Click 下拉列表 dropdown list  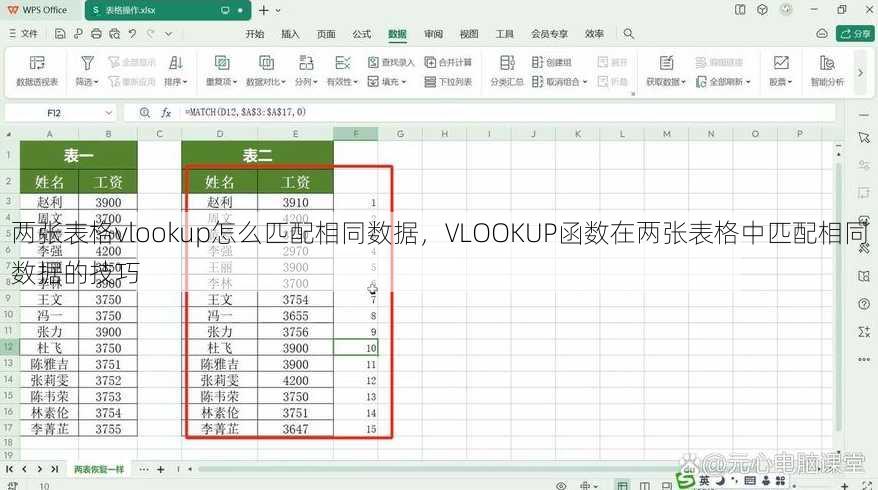coord(448,82)
